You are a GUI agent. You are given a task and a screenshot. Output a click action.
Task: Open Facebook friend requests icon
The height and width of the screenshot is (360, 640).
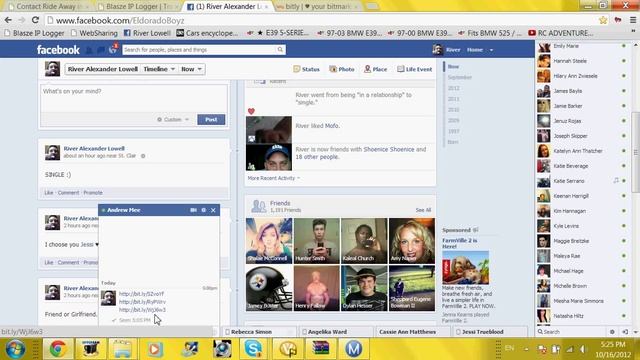click(89, 50)
